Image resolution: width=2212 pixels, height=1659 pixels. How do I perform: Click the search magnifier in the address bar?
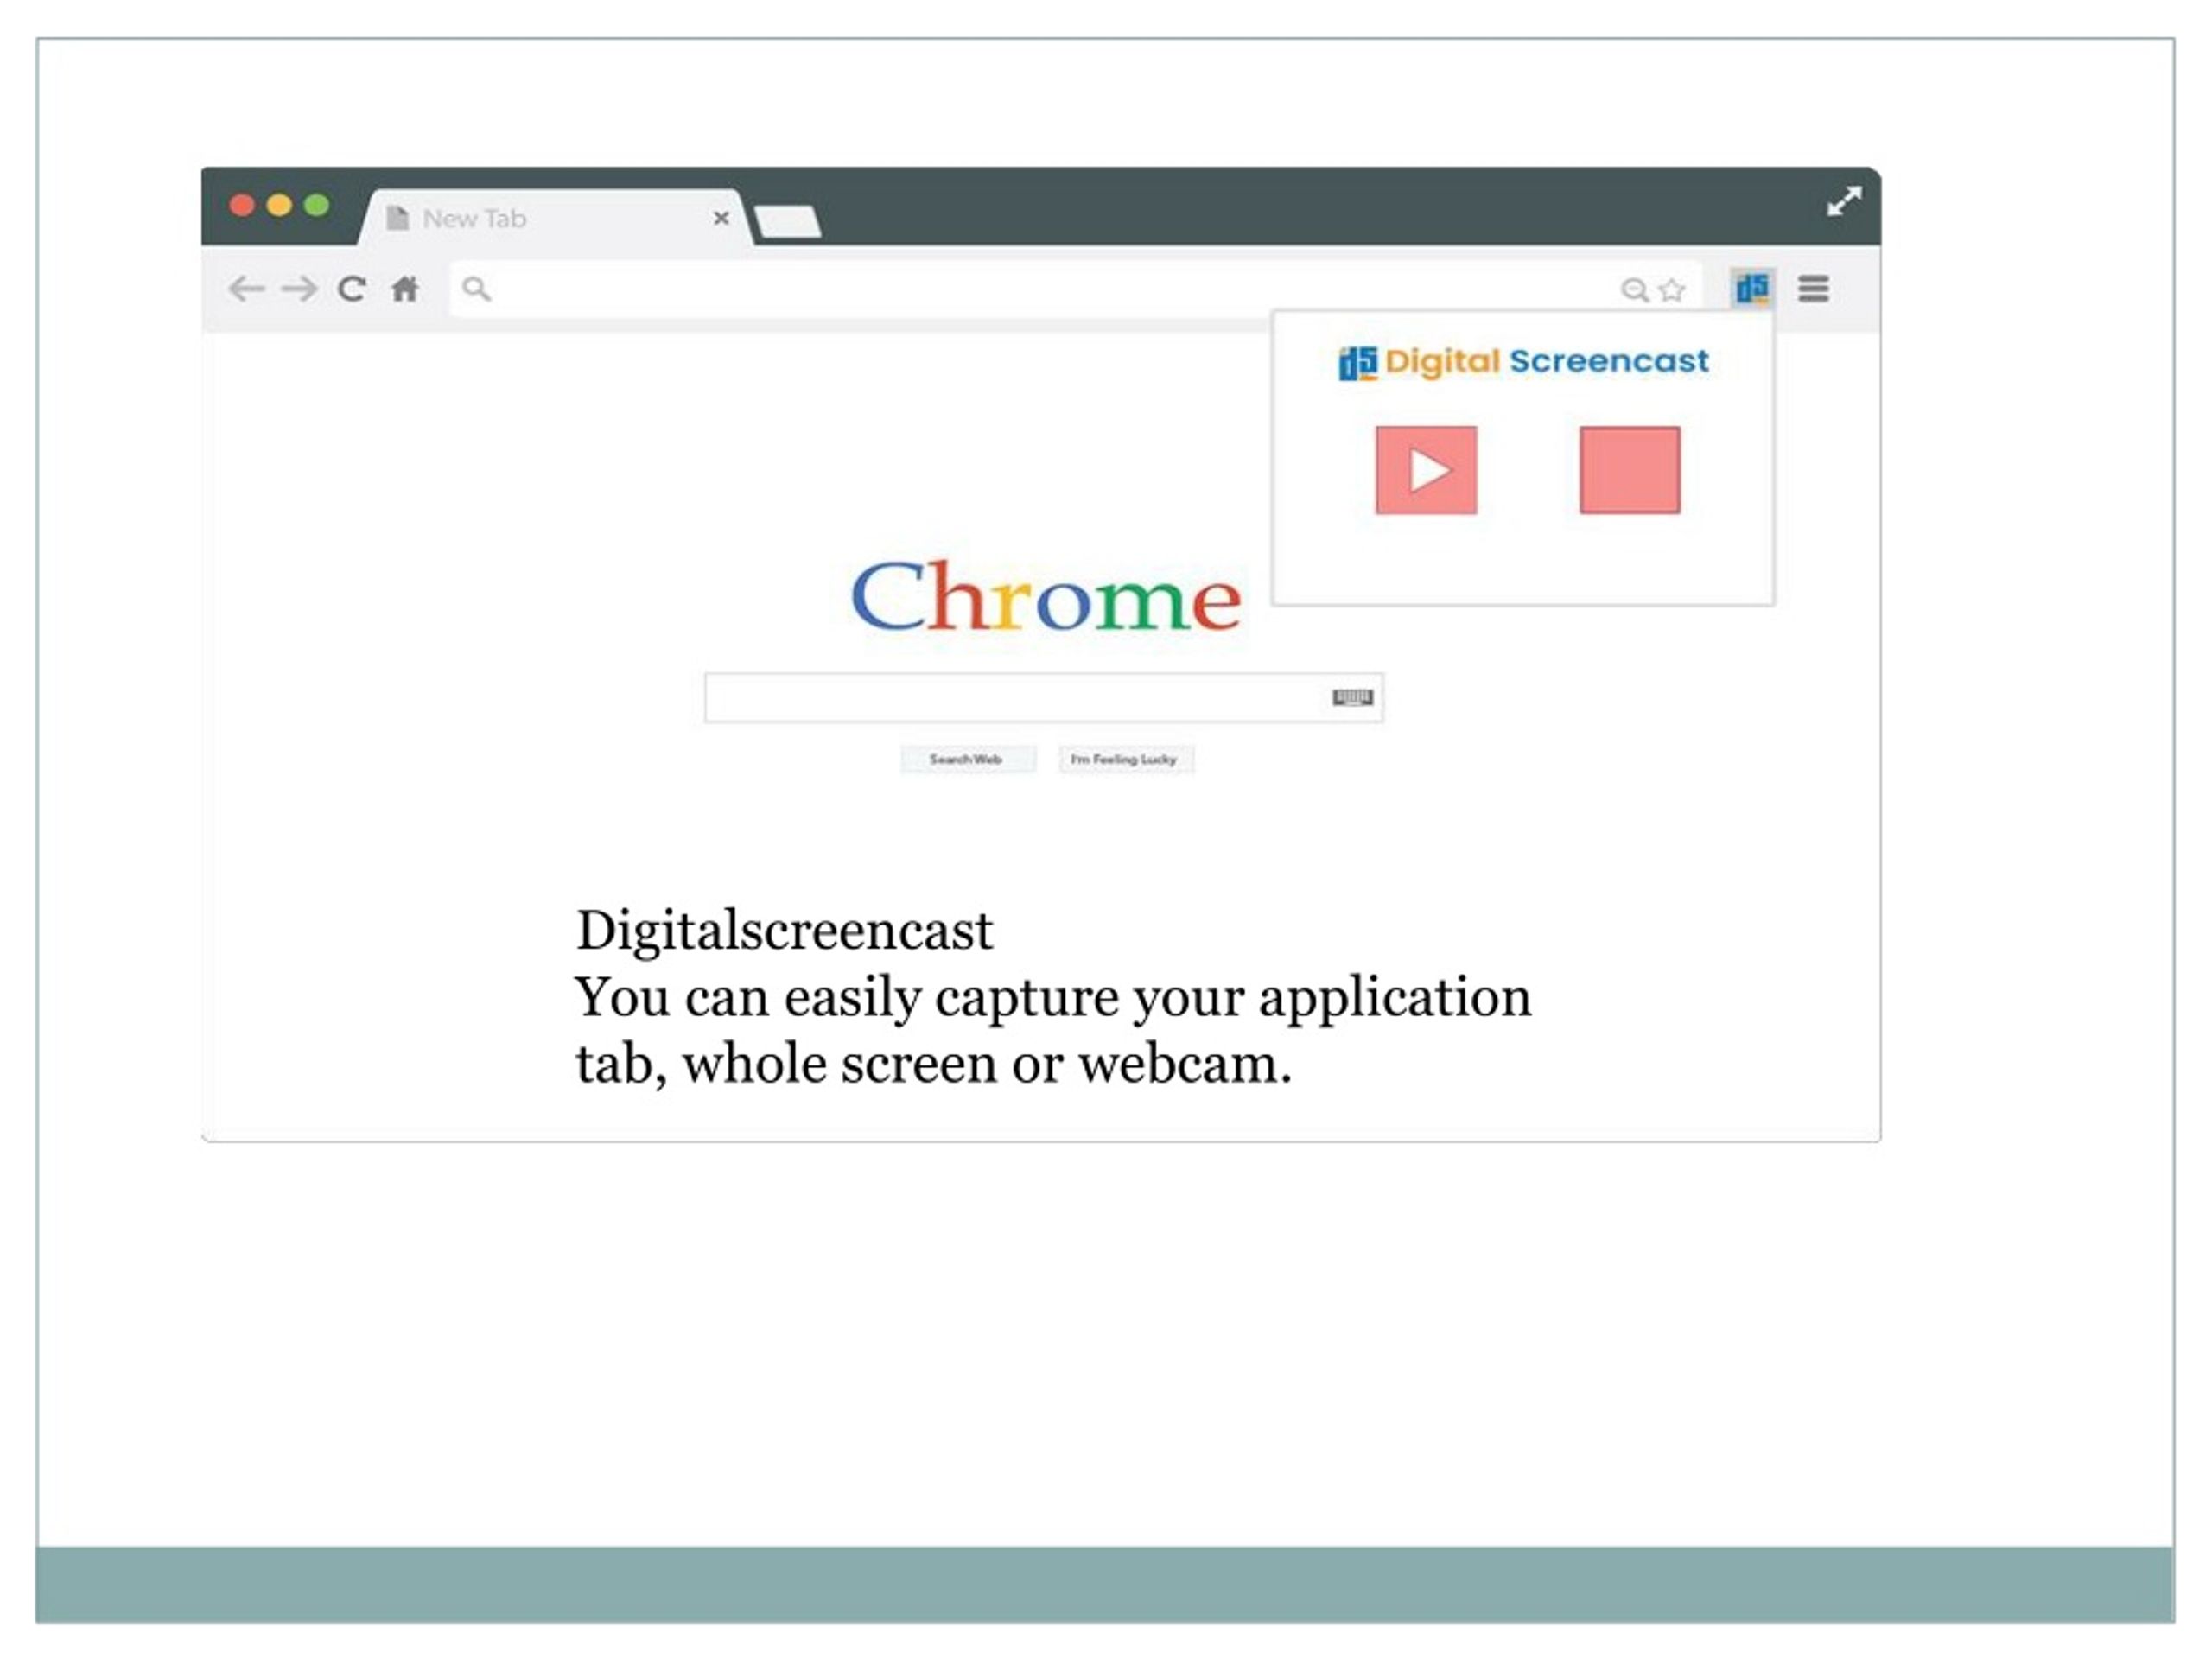point(477,290)
